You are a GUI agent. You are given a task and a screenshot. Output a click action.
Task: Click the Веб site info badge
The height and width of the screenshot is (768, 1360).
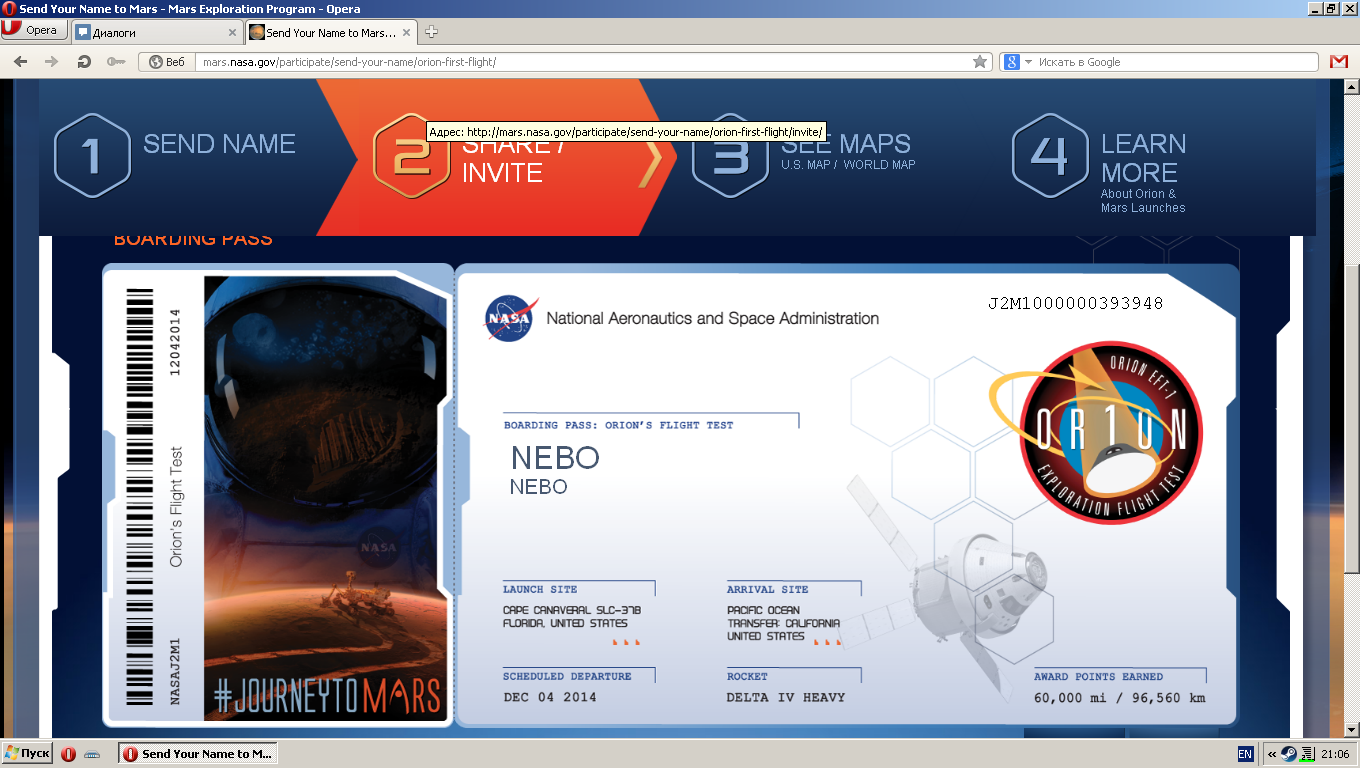(168, 62)
